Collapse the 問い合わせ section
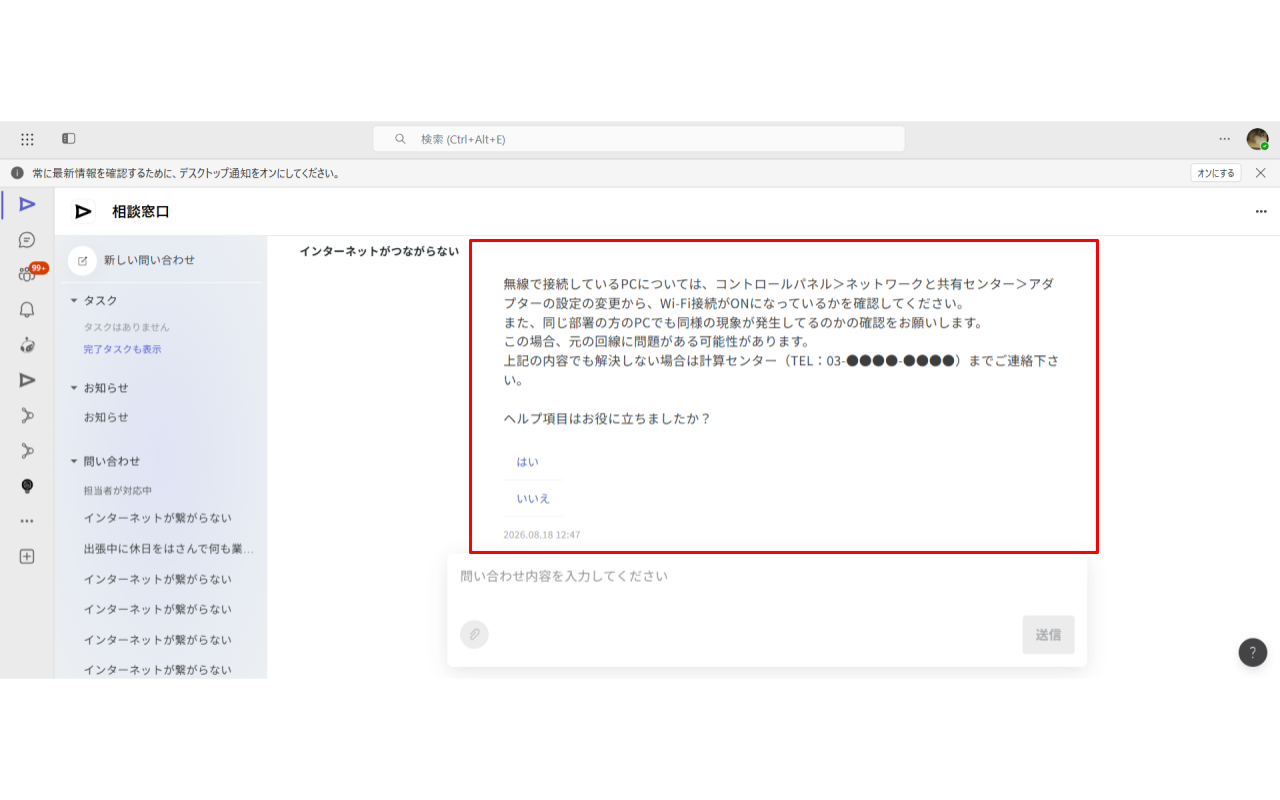Viewport: 1280px width, 800px height. (x=104, y=461)
